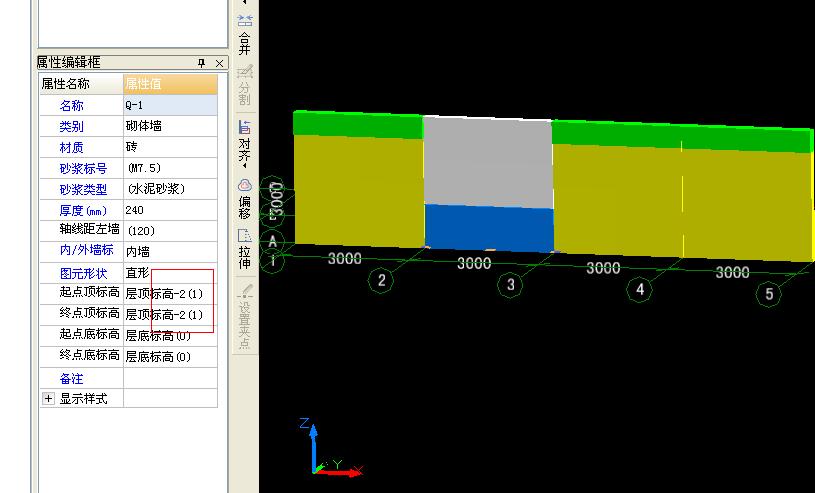This screenshot has width=815, height=493.
Task: Click the 厚度(mm) property label
Action: 83,210
